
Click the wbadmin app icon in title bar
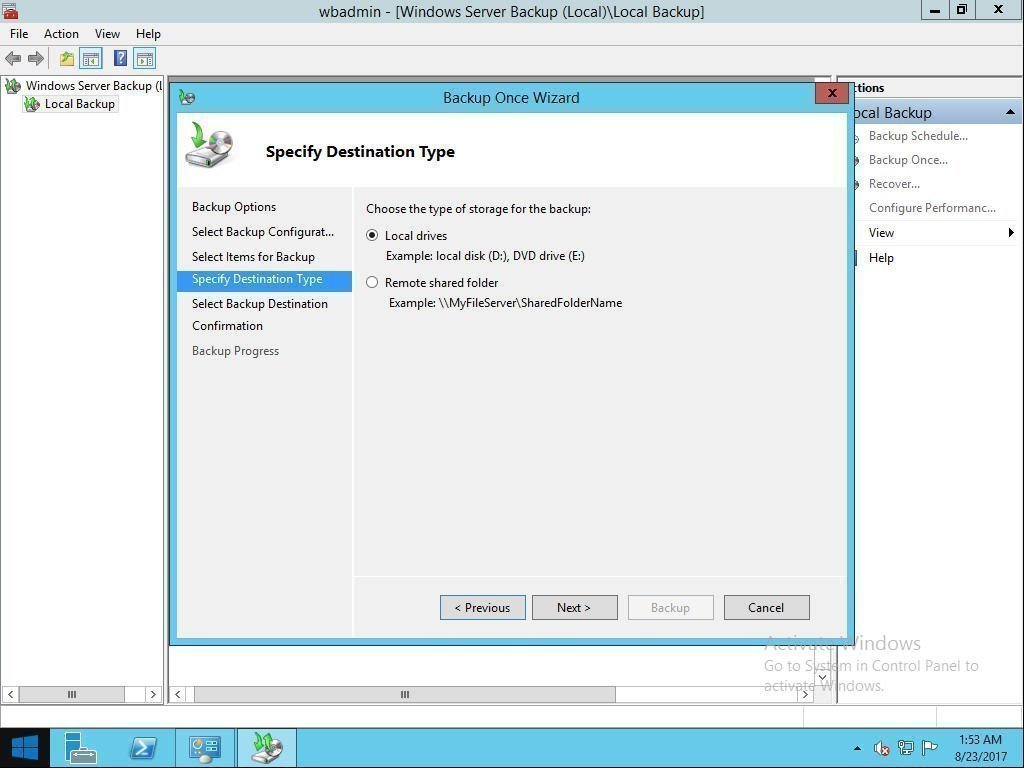(x=10, y=10)
